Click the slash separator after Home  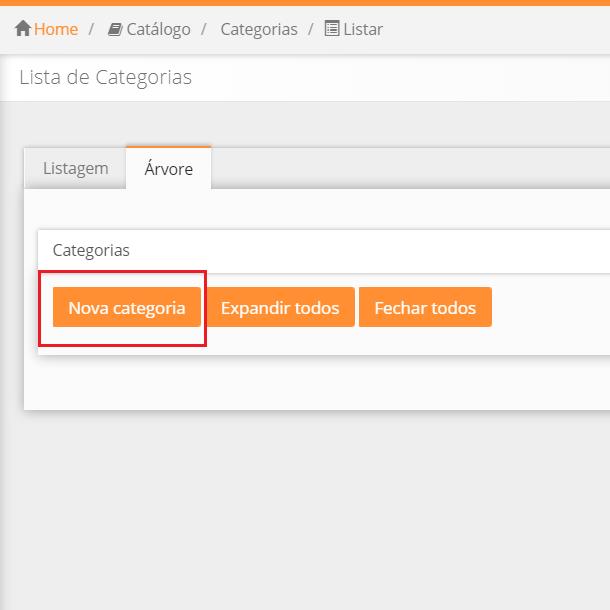coord(91,29)
